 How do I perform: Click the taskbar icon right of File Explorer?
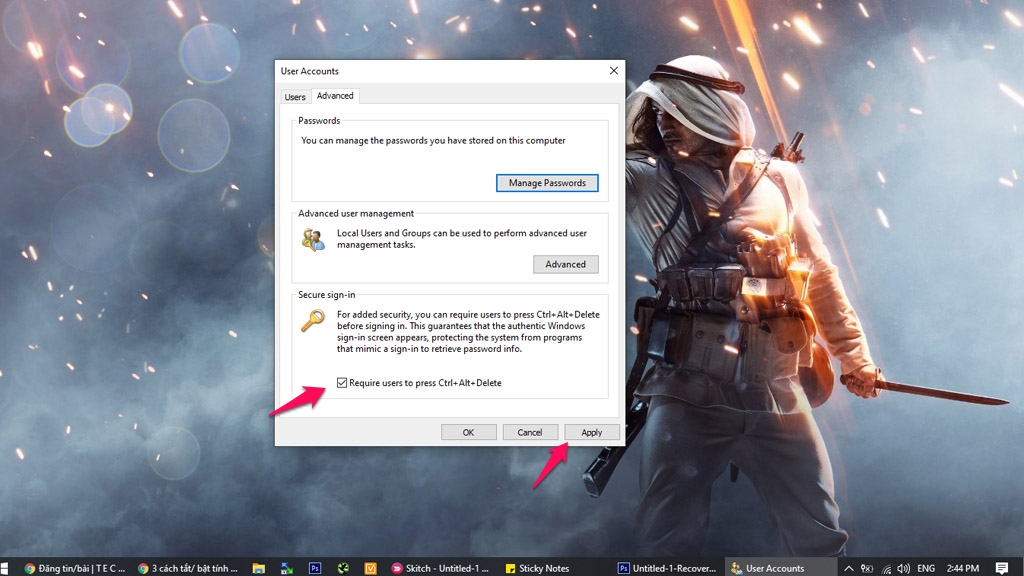click(x=287, y=568)
